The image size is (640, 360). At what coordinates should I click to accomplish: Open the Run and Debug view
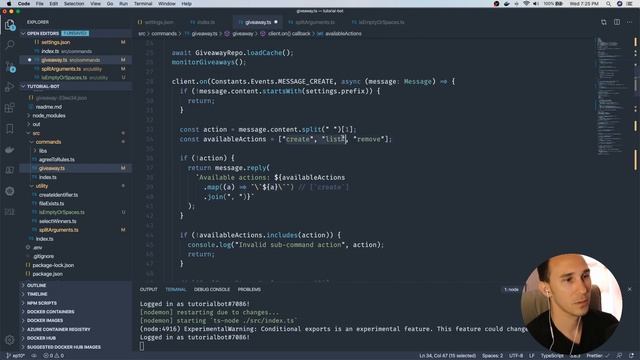coord(10,87)
